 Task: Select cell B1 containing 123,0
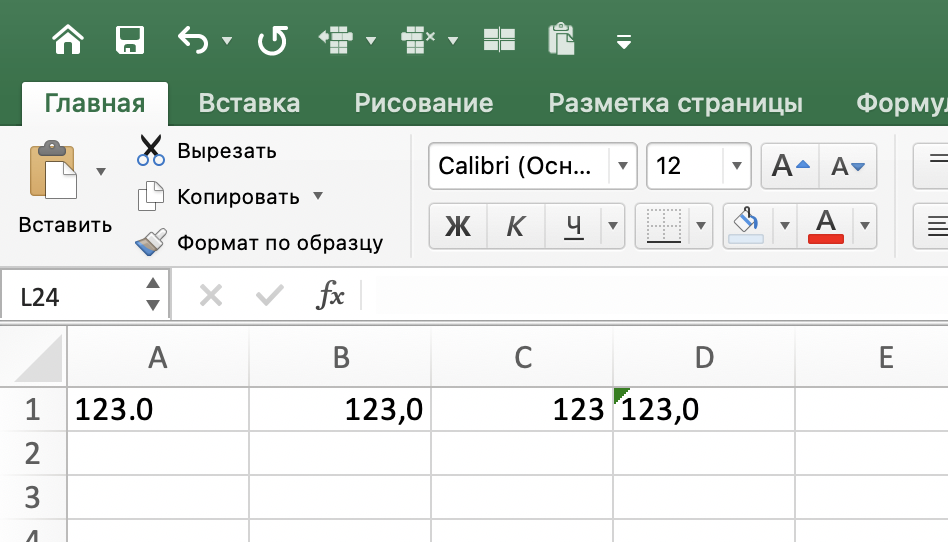pyautogui.click(x=340, y=410)
